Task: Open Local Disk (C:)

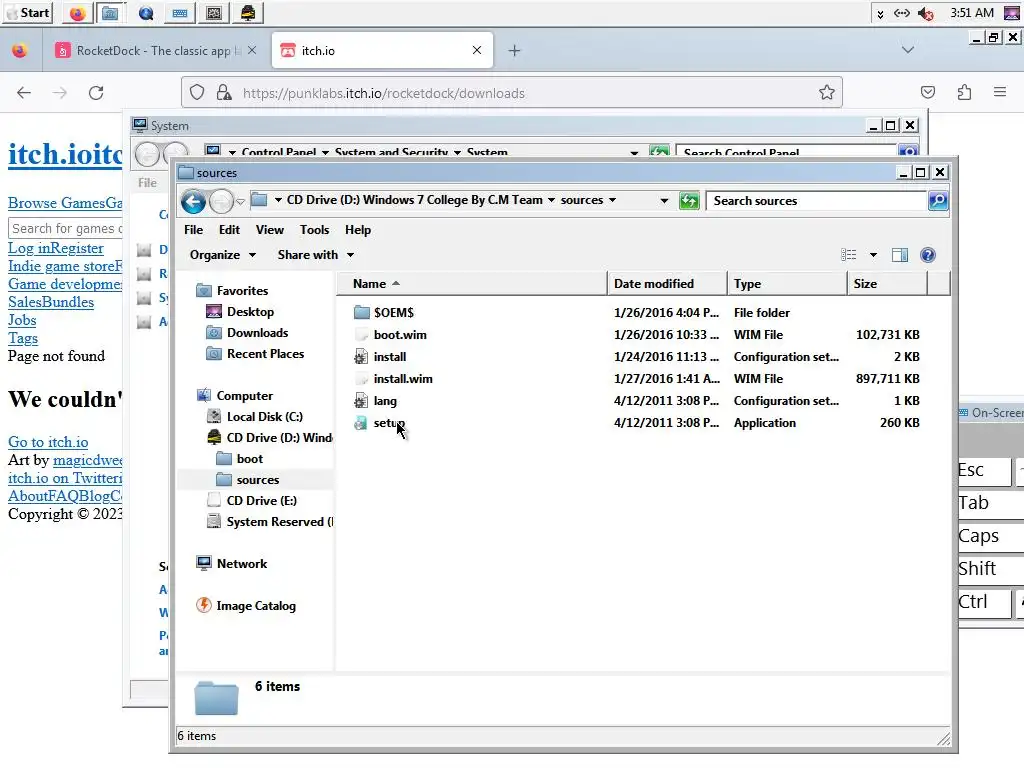Action: [264, 417]
